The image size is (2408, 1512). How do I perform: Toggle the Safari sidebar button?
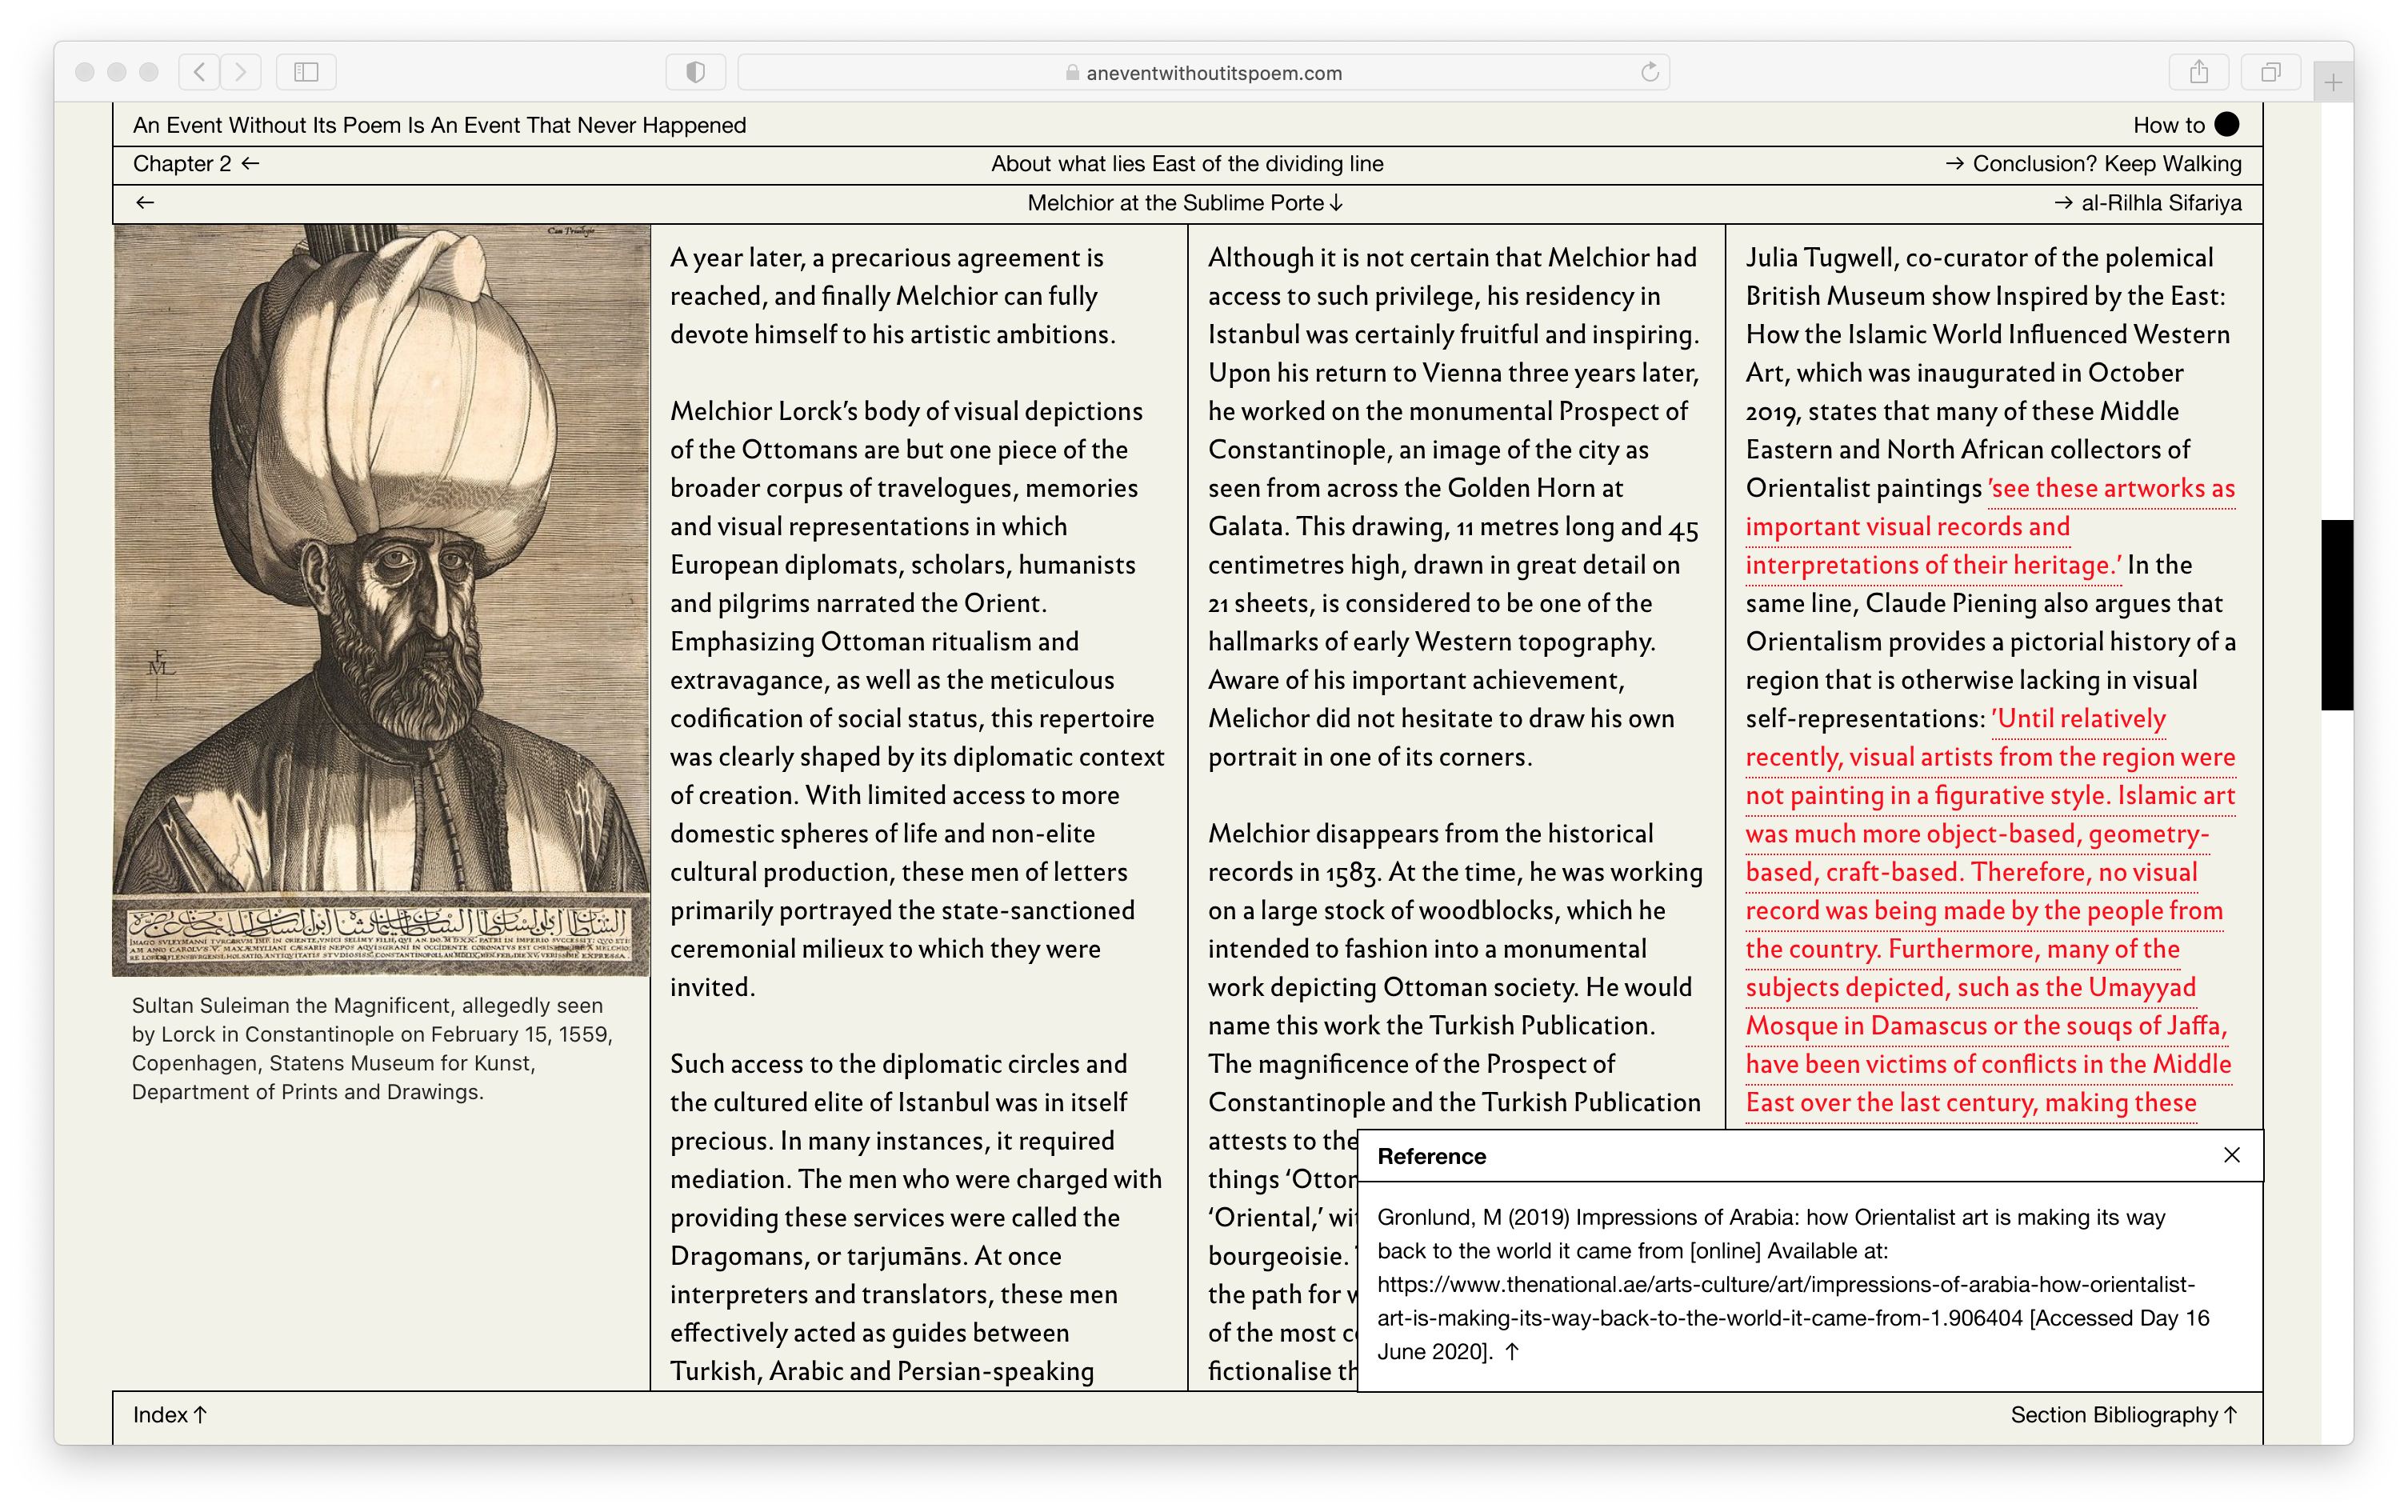pyautogui.click(x=306, y=72)
